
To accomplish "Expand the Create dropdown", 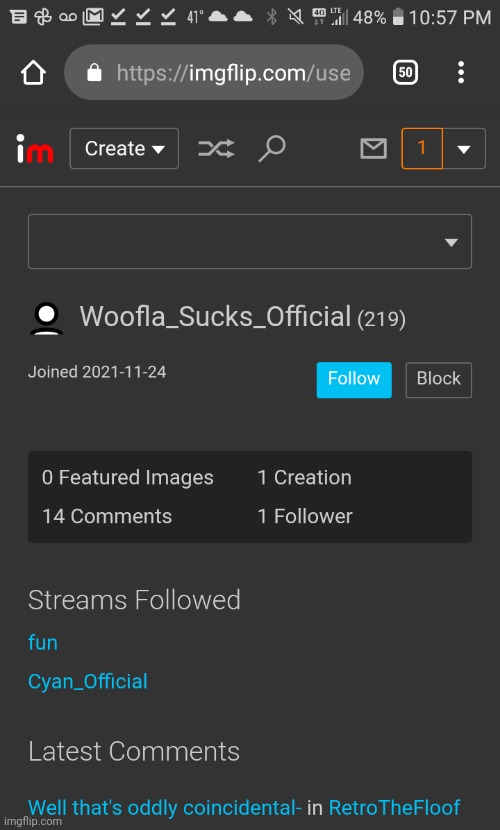I will pos(124,149).
